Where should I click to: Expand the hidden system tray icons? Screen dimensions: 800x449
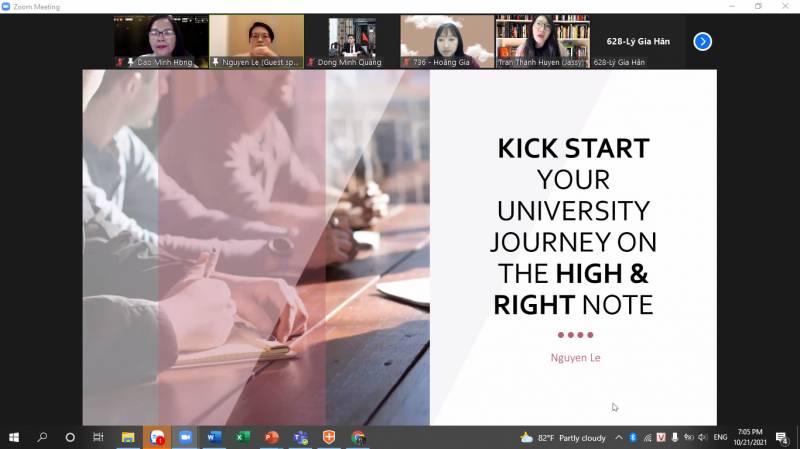[x=619, y=437]
